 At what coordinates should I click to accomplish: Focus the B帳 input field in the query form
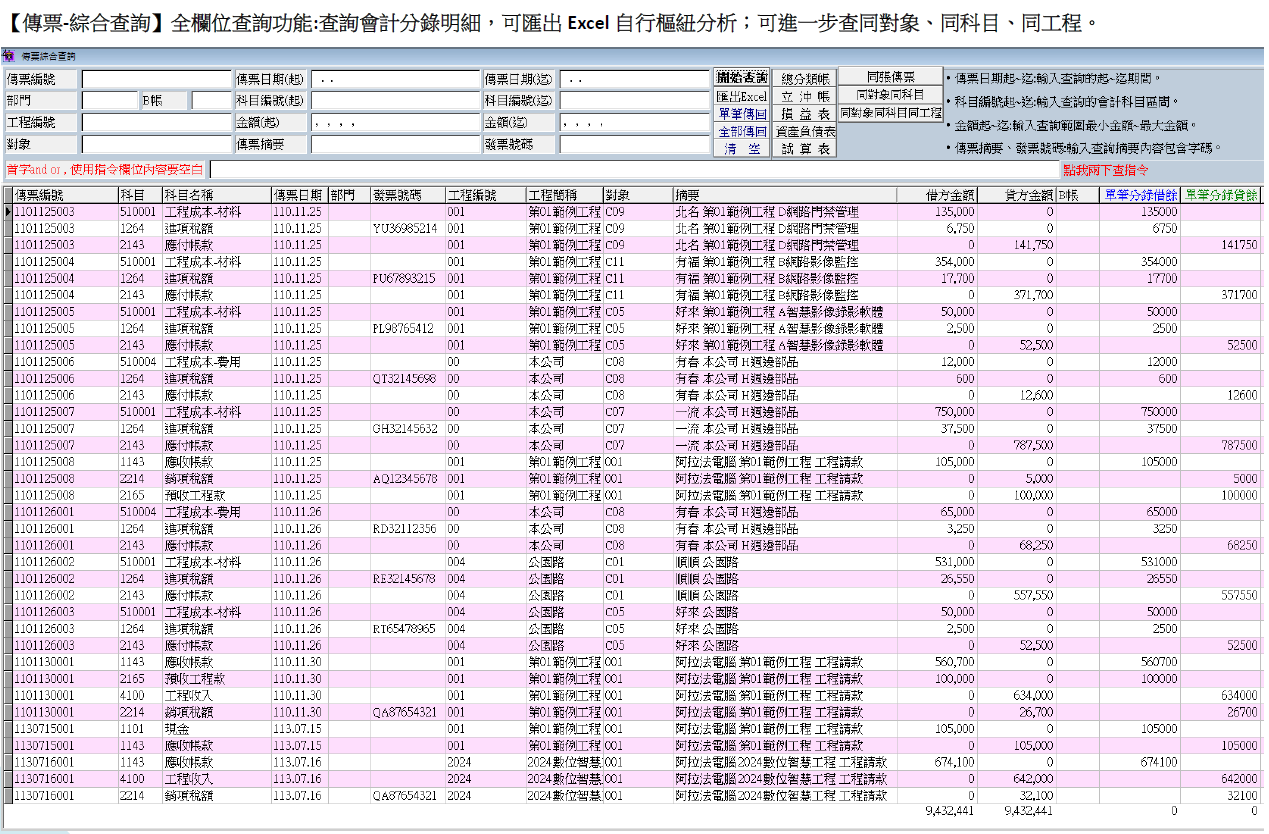point(212,100)
